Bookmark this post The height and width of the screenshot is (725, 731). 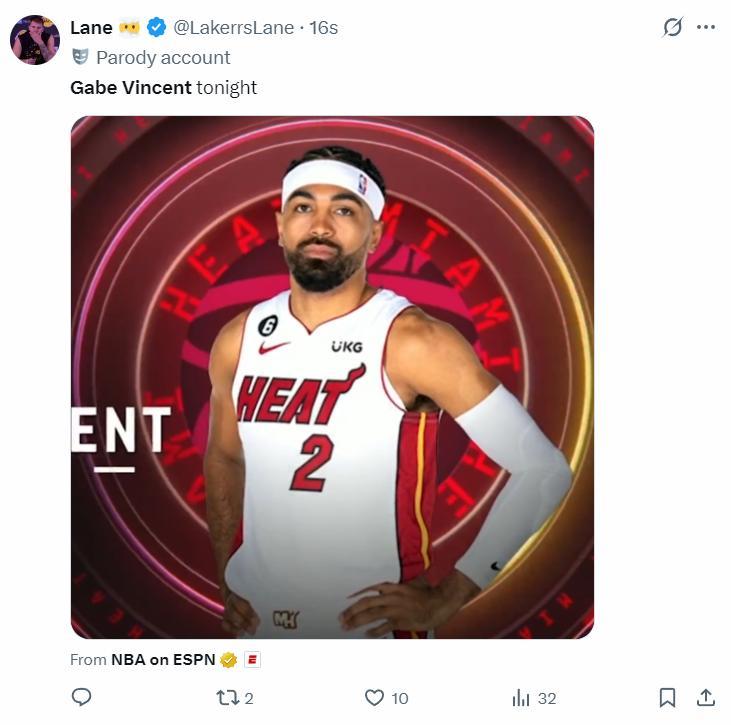coord(667,697)
